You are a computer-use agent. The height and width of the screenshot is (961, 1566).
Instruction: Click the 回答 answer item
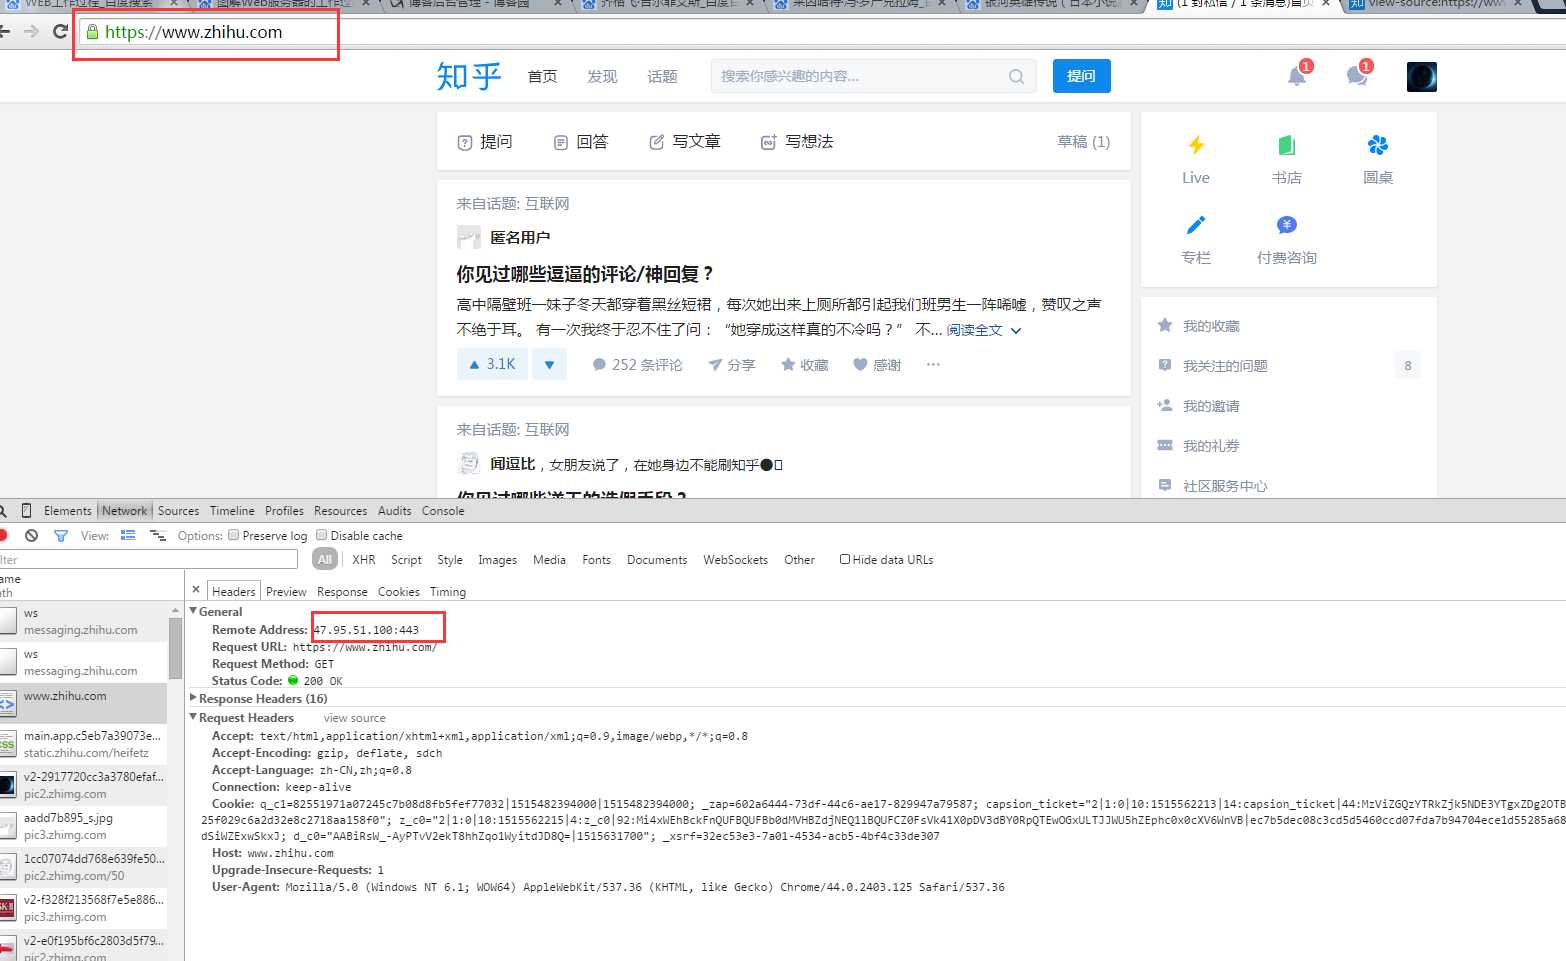[581, 142]
